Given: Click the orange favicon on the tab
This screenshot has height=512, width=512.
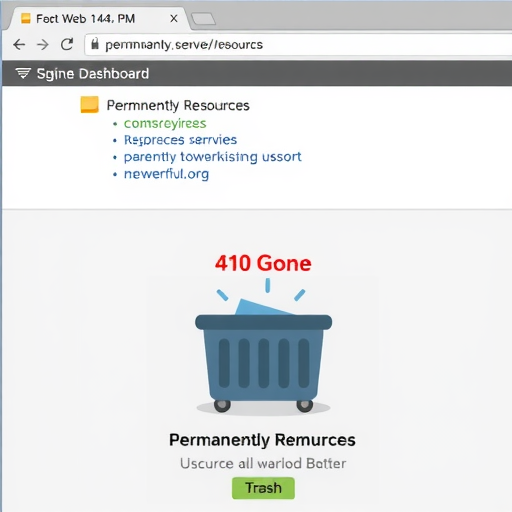Looking at the screenshot, I should 26,18.
